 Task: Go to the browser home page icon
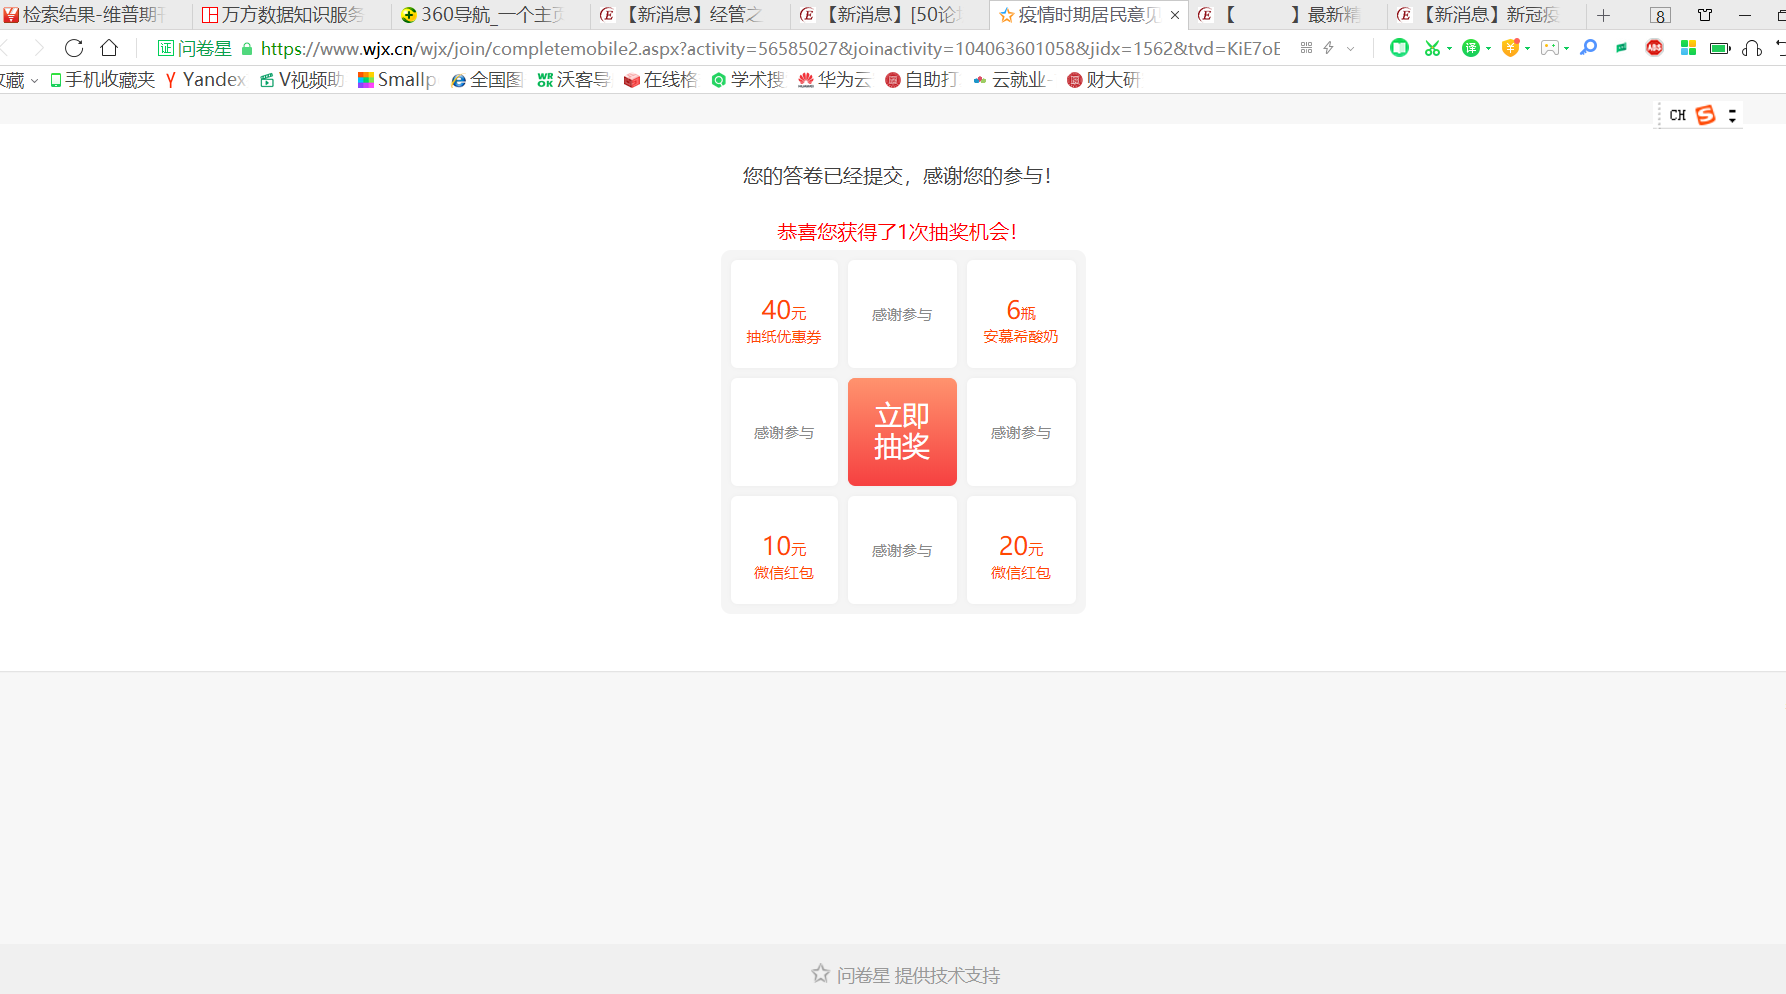[109, 48]
